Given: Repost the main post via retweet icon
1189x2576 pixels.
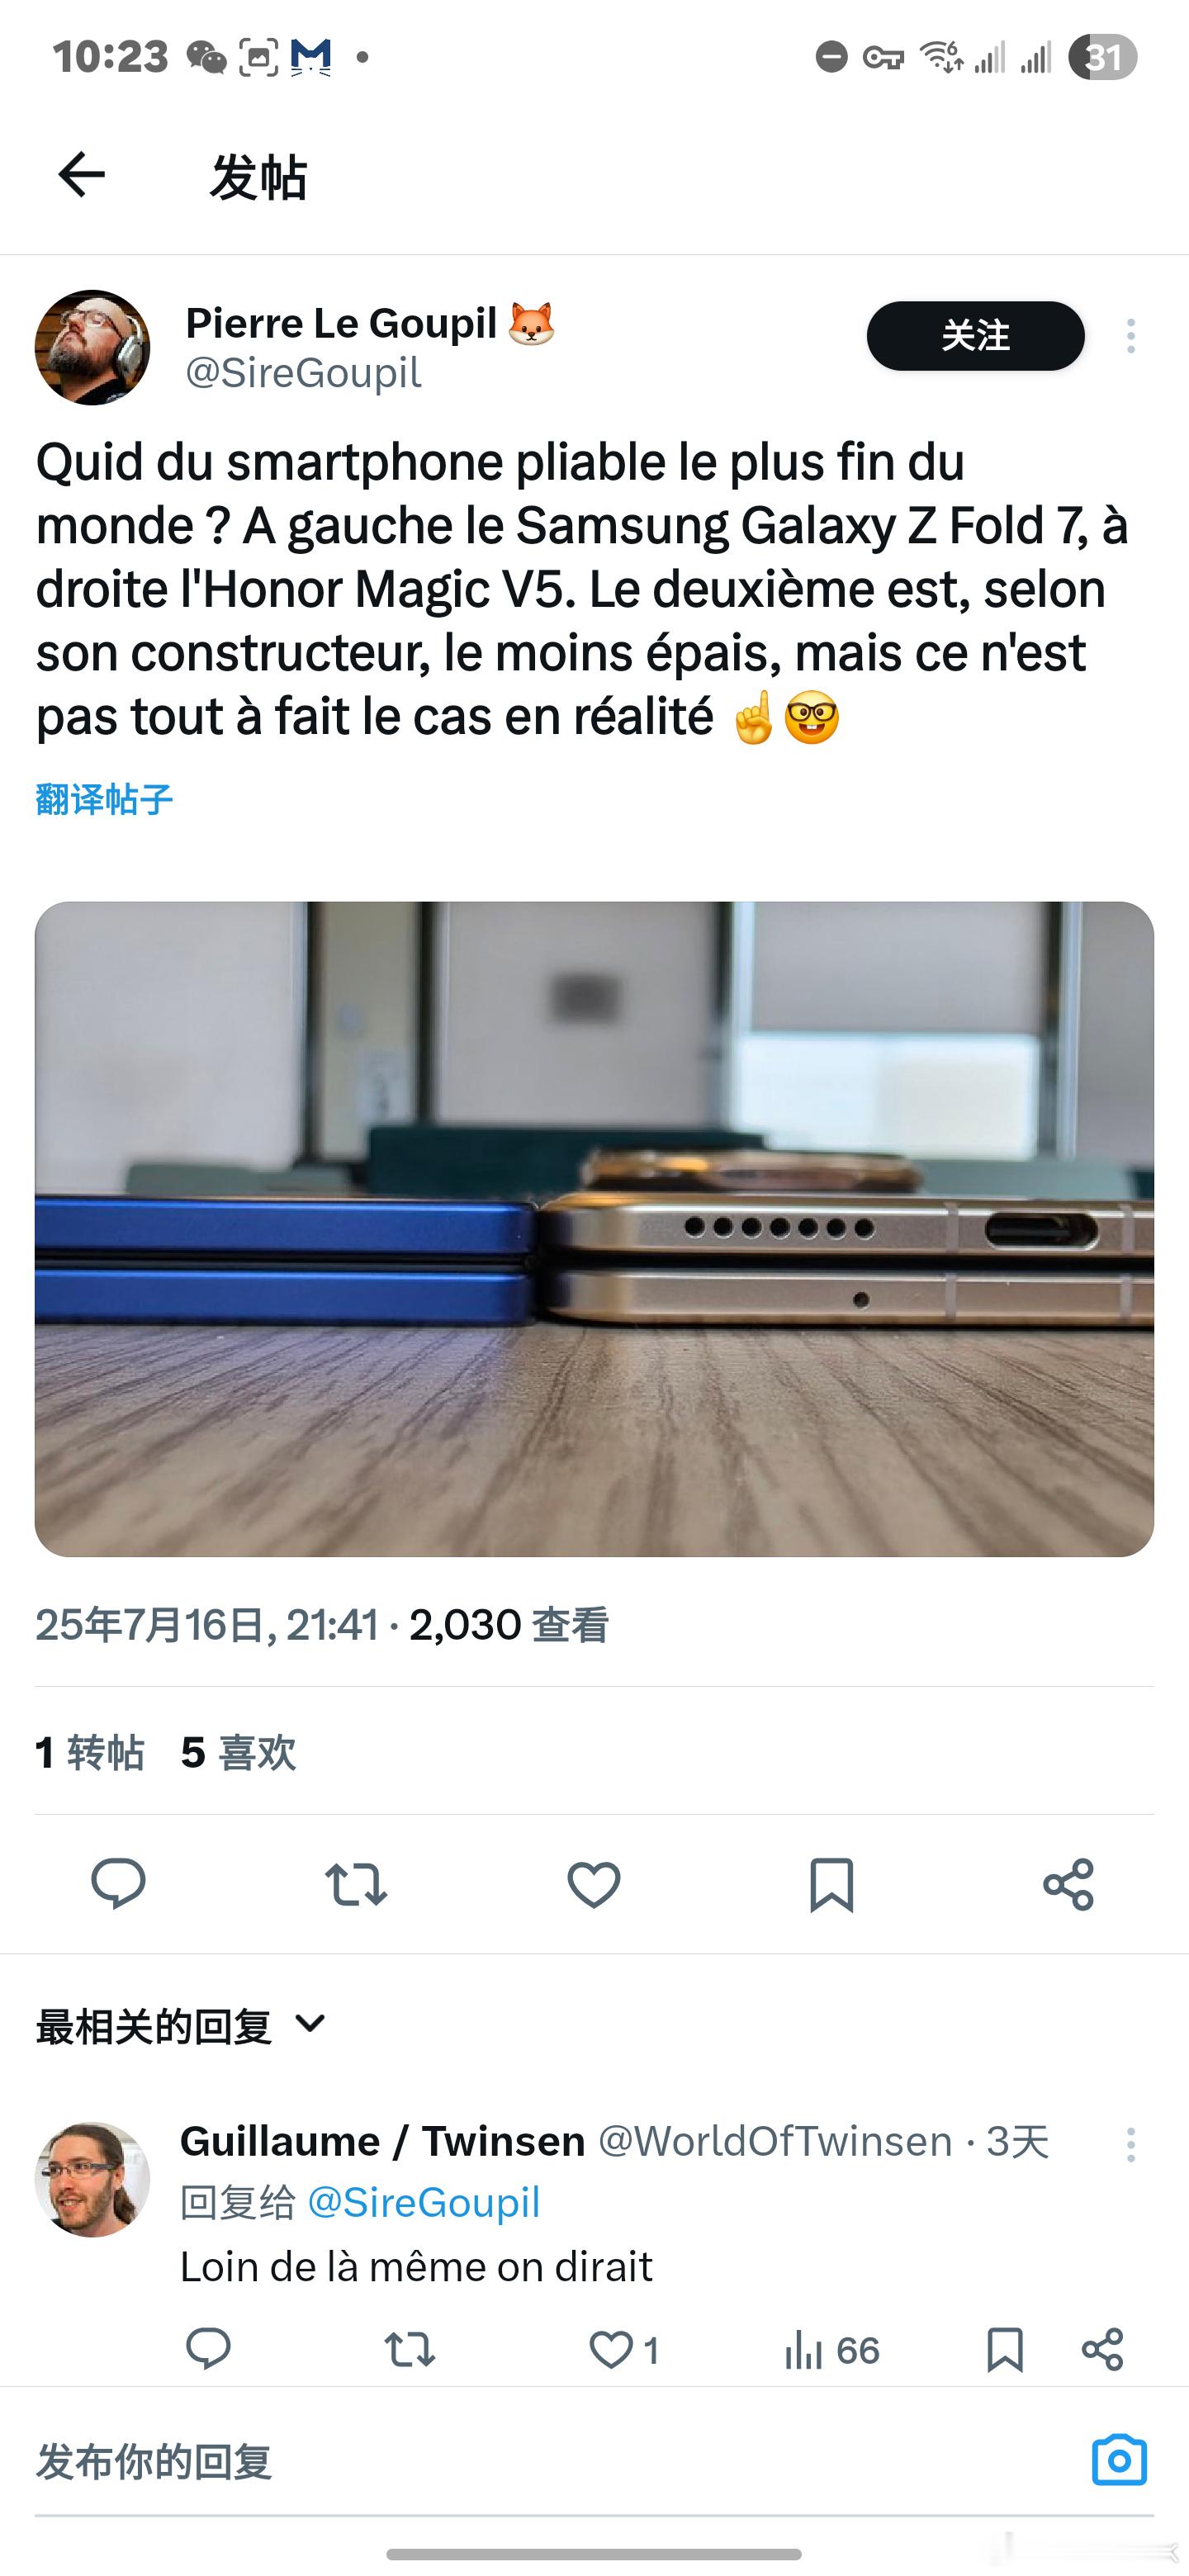Looking at the screenshot, I should coord(356,1885).
